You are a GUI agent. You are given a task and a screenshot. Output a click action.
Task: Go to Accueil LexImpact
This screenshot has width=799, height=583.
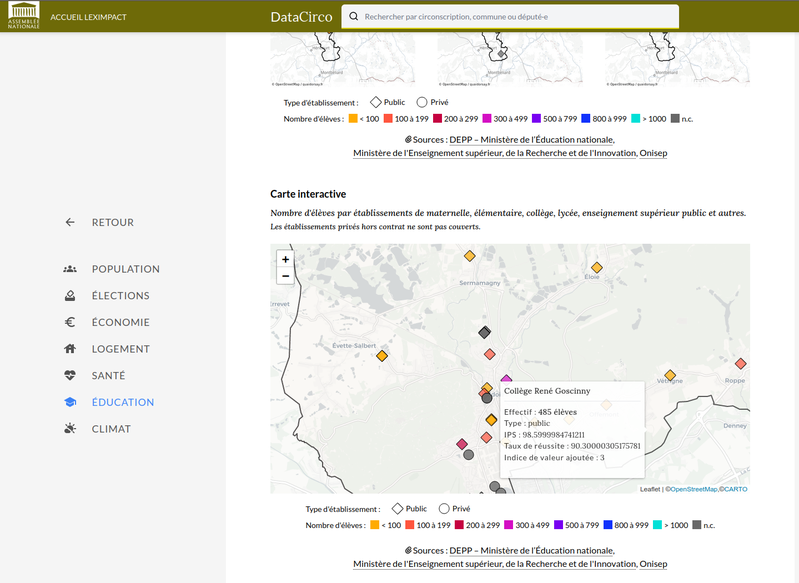point(94,17)
